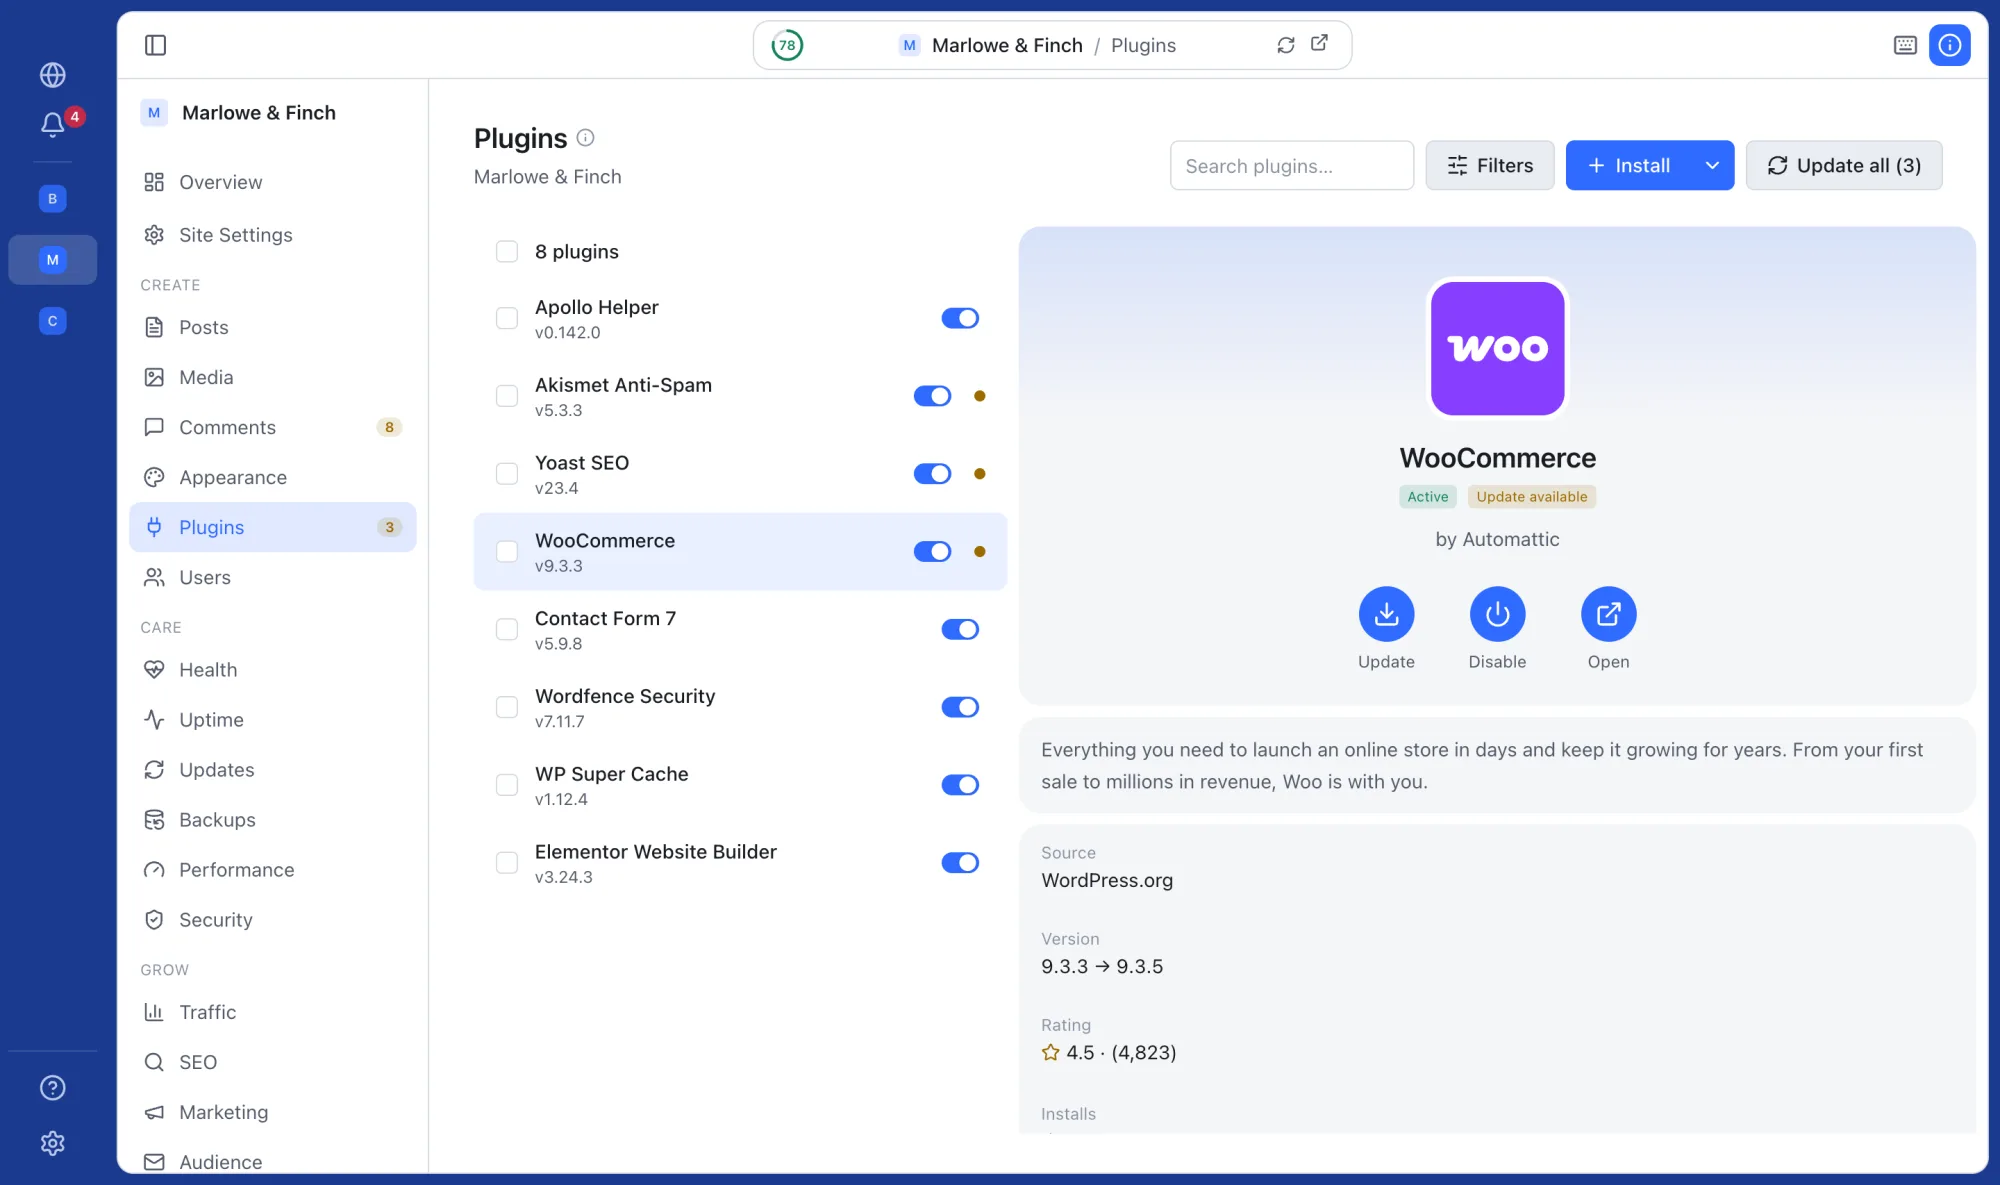Toggle Akismet Anti-Spam switch
Viewport: 2000px width, 1185px height.
click(x=932, y=396)
